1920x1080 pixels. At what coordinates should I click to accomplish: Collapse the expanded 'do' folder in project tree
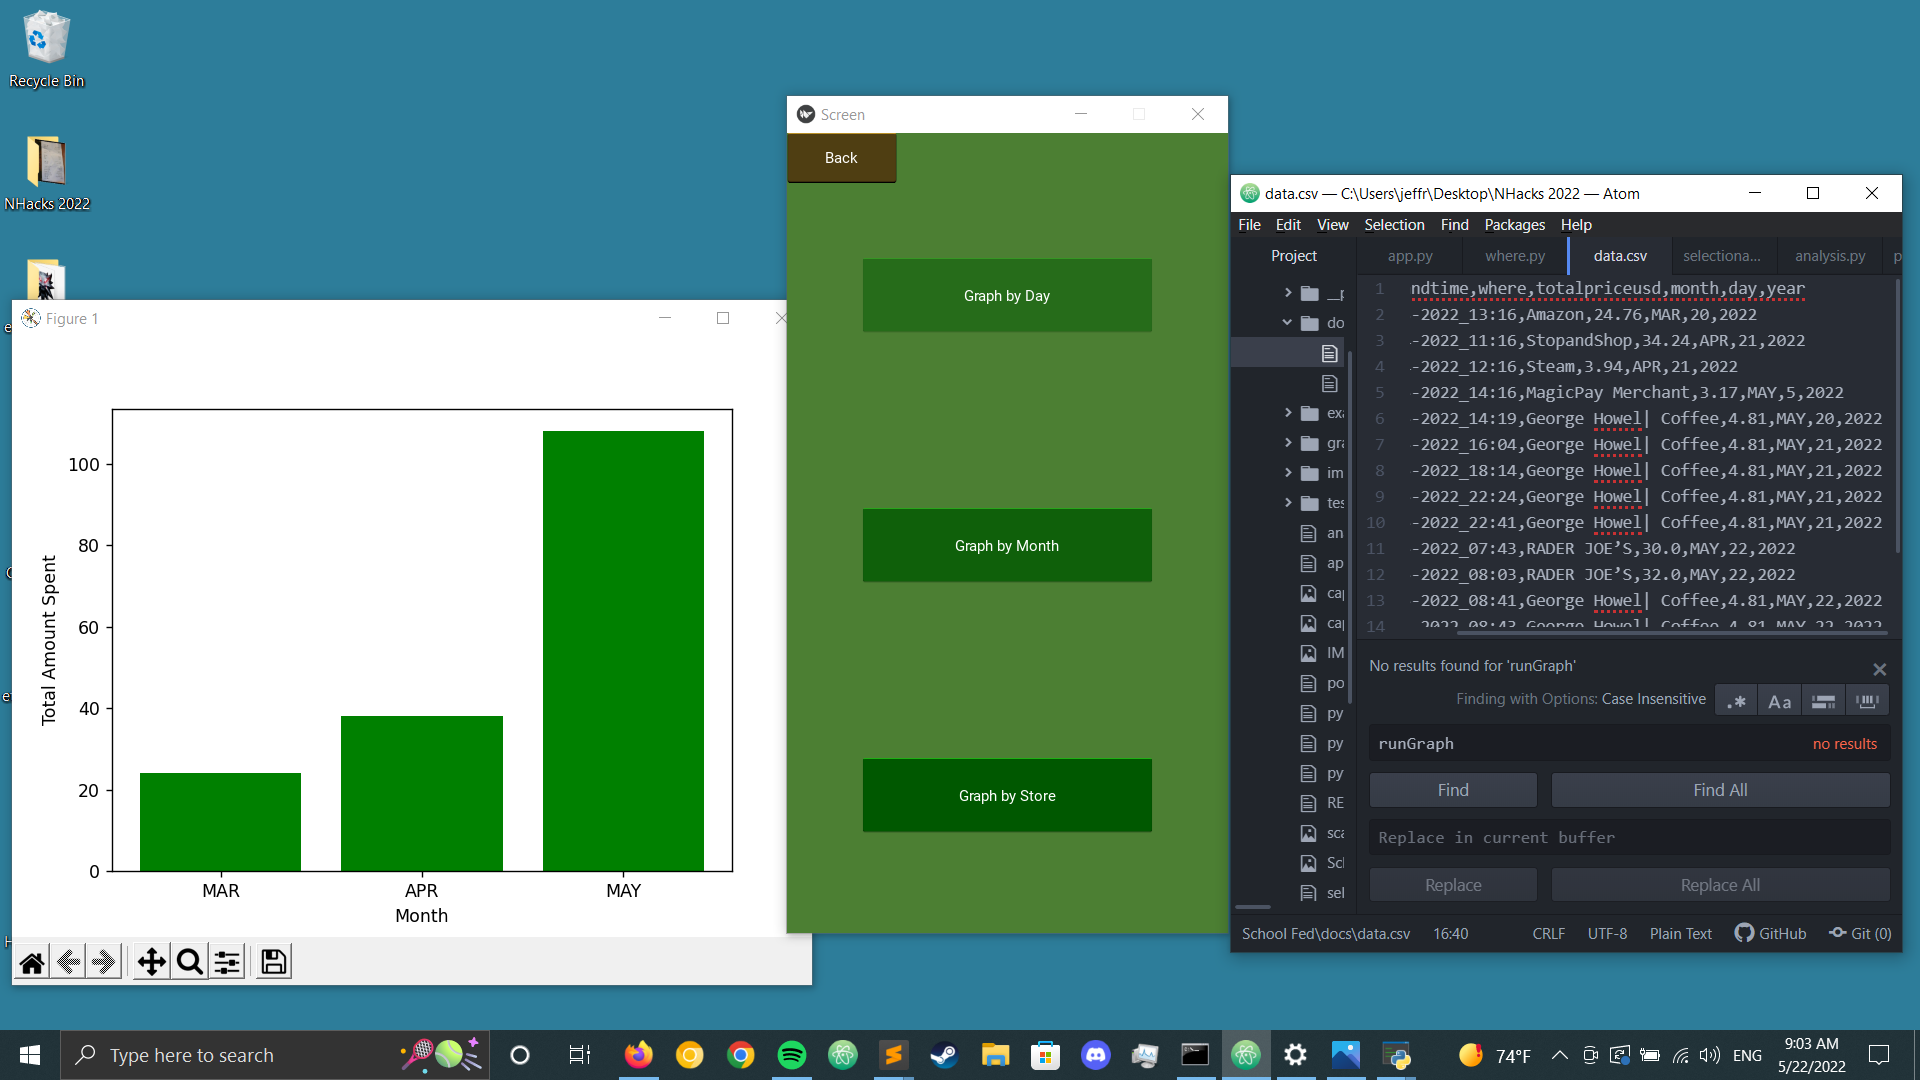click(x=1287, y=322)
